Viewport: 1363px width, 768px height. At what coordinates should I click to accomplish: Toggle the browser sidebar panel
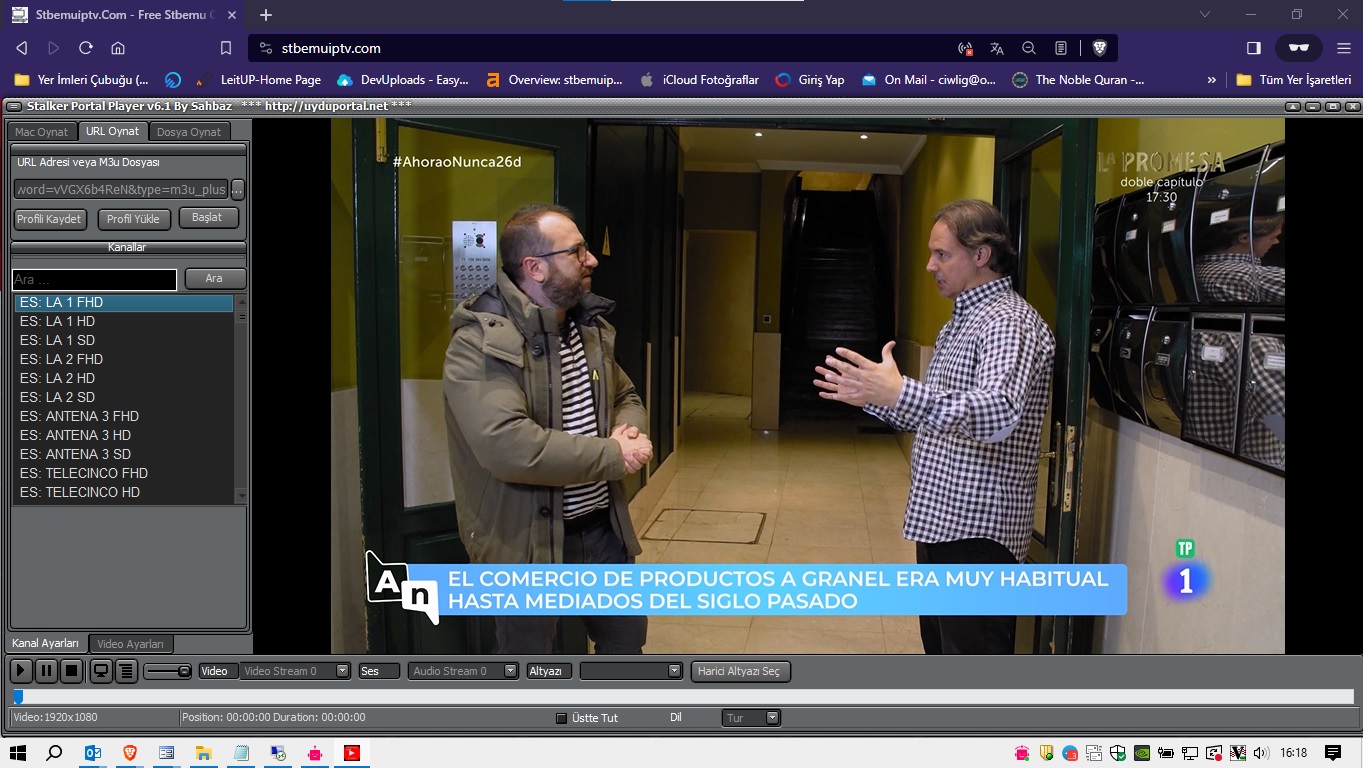coord(1254,48)
